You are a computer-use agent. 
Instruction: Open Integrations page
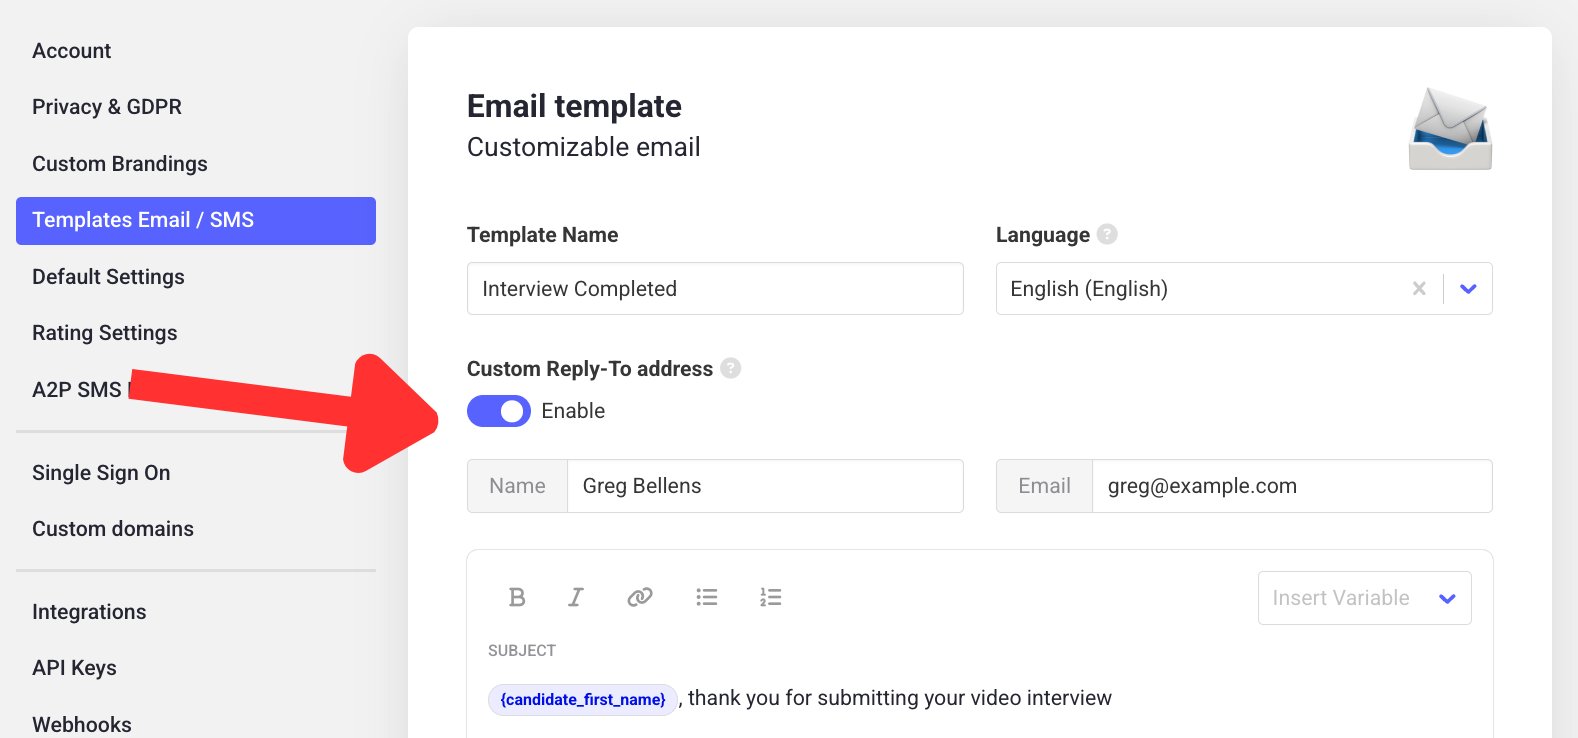point(89,612)
